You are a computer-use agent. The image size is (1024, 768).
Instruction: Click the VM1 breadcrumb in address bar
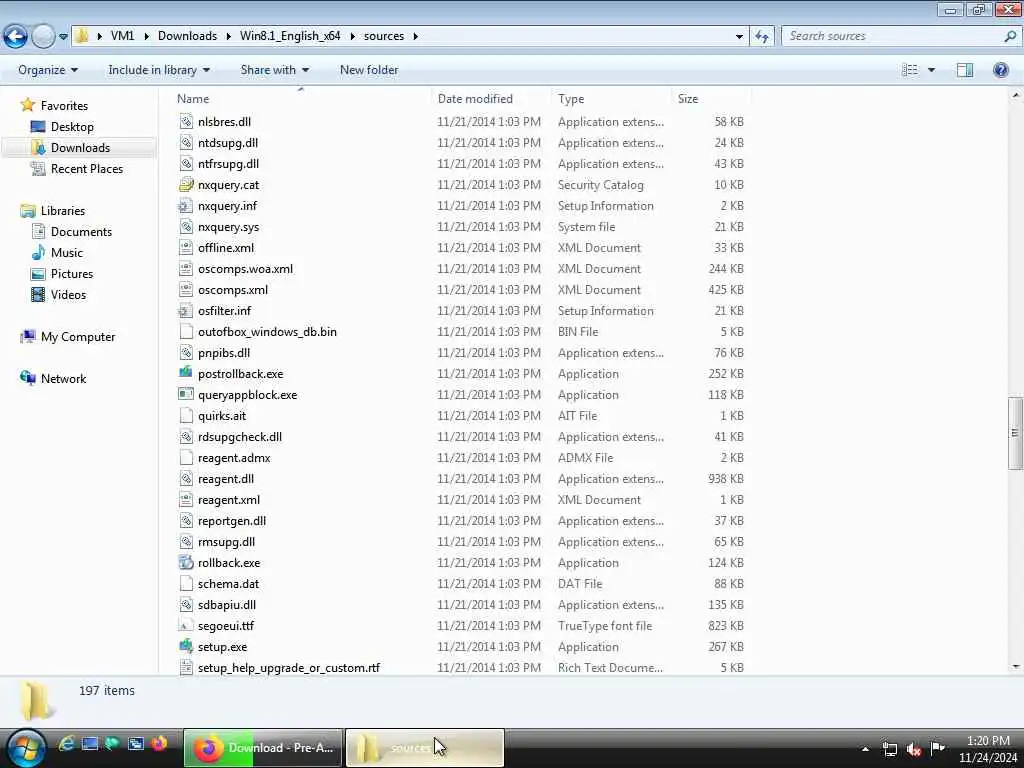click(122, 36)
